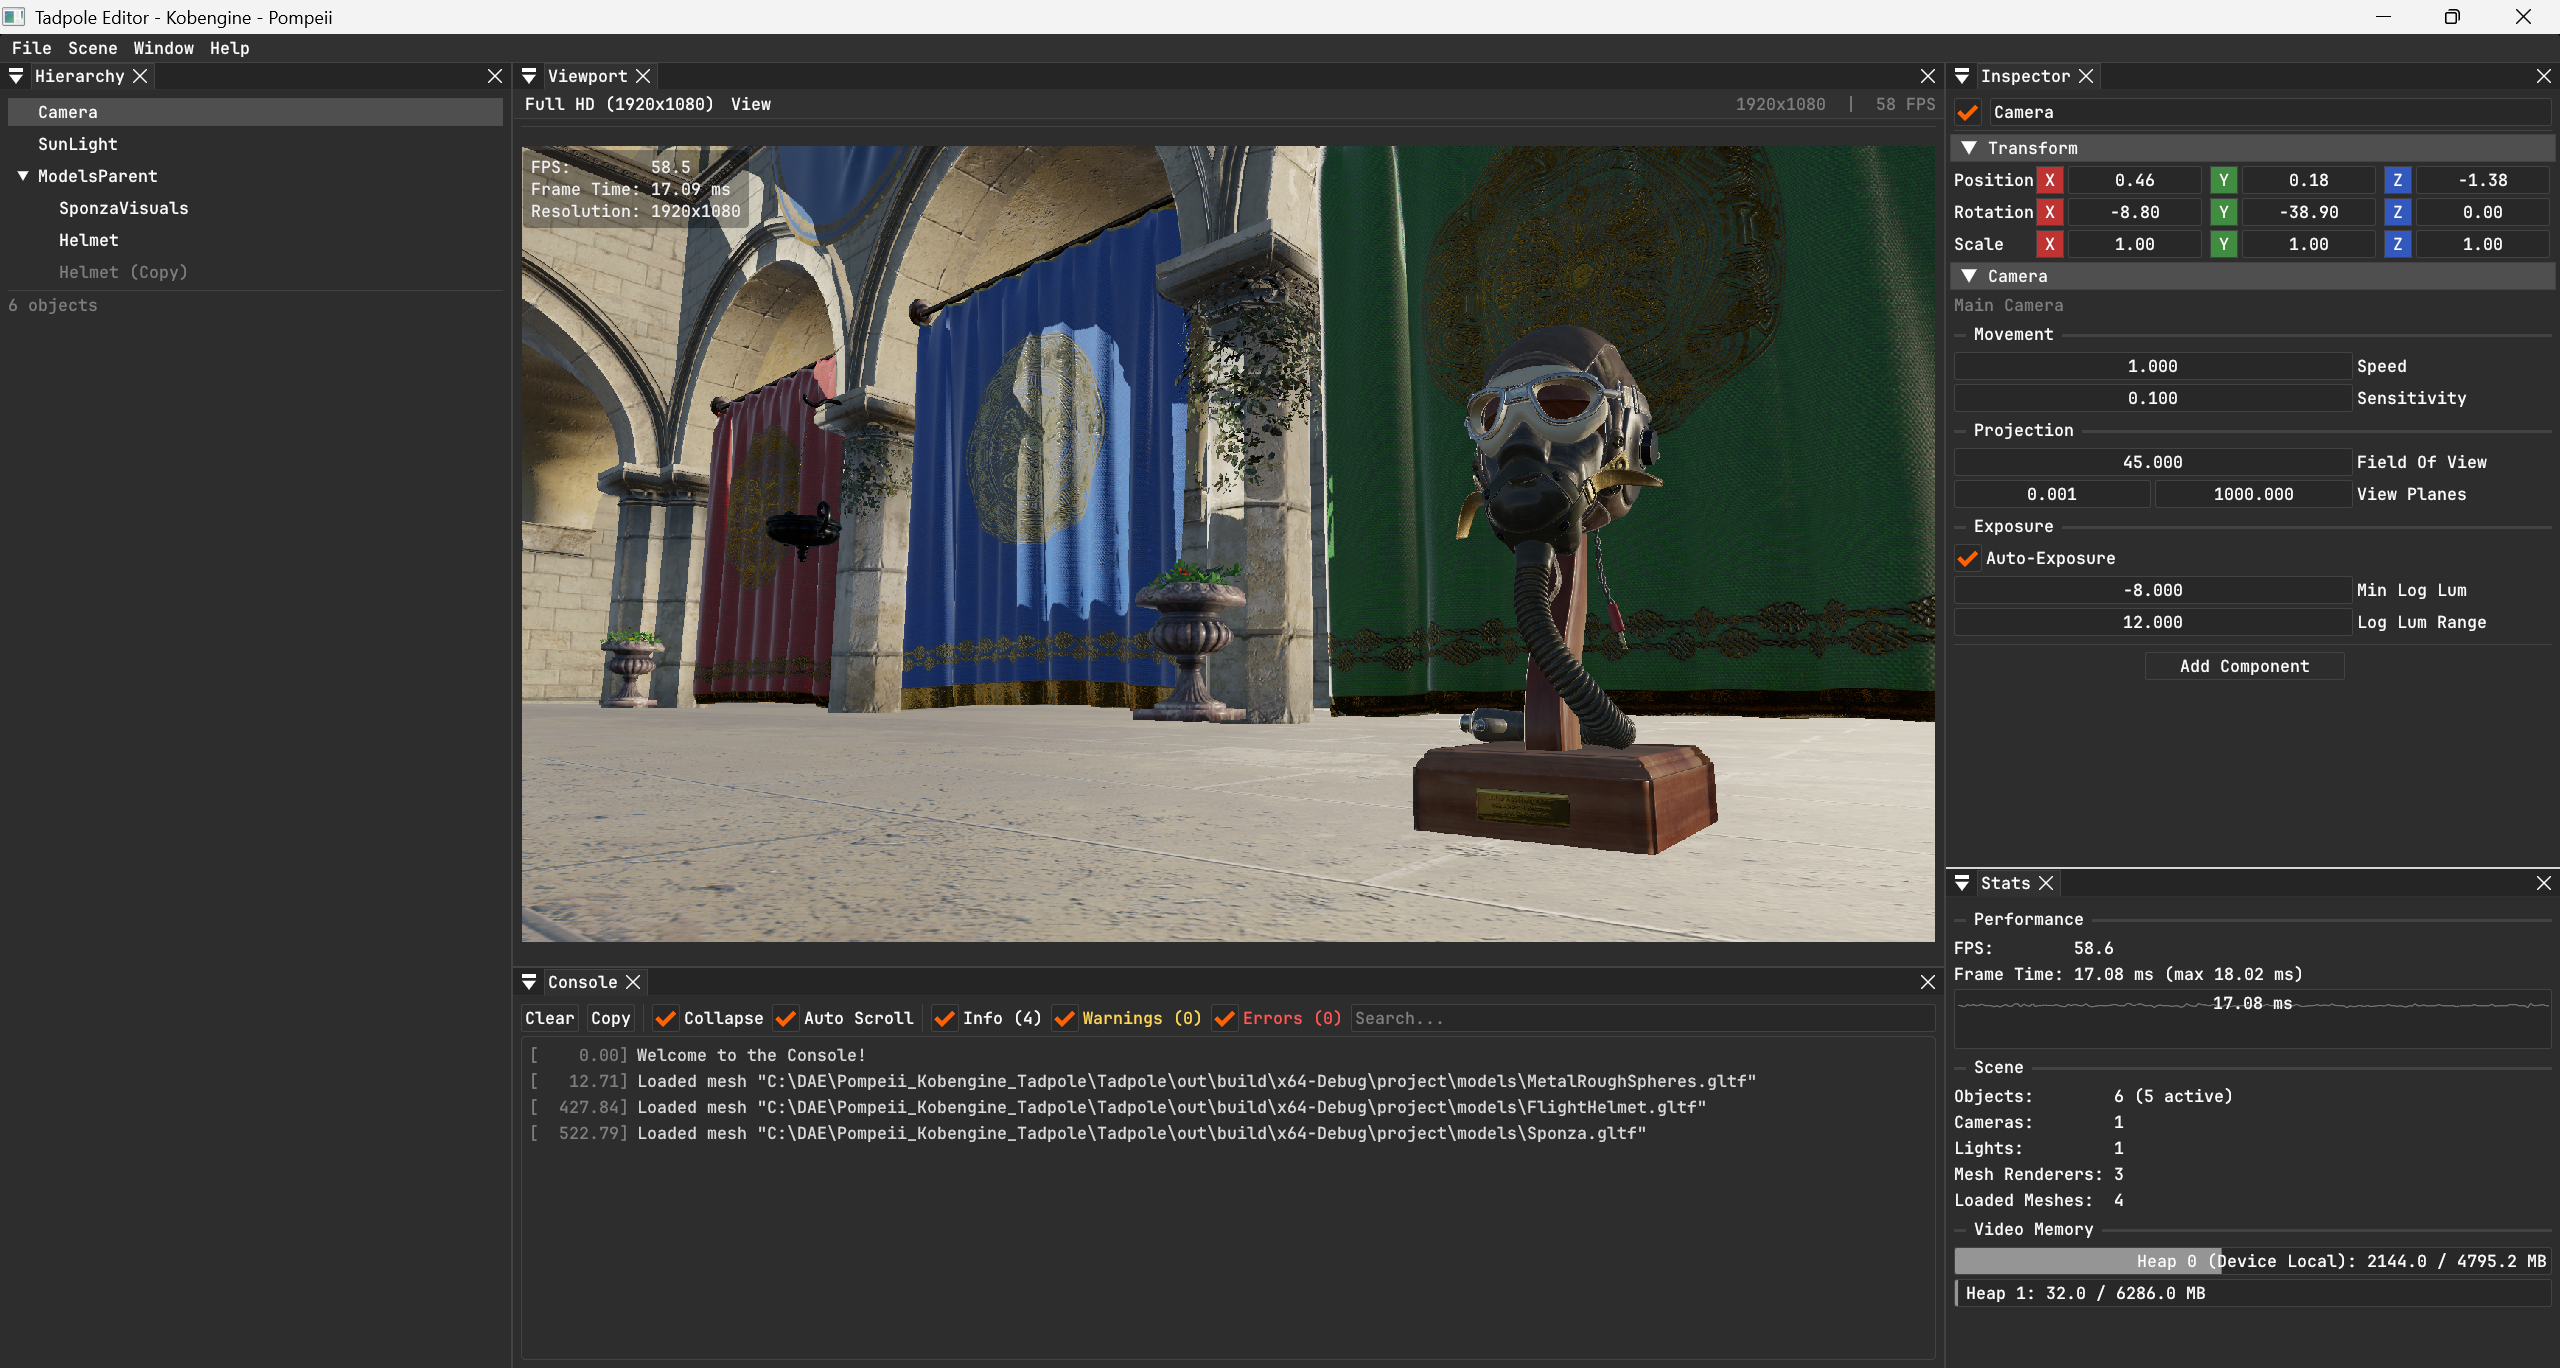Open the Full HD (1920x1080) resolution dropdown
The width and height of the screenshot is (2560, 1368).
619,104
